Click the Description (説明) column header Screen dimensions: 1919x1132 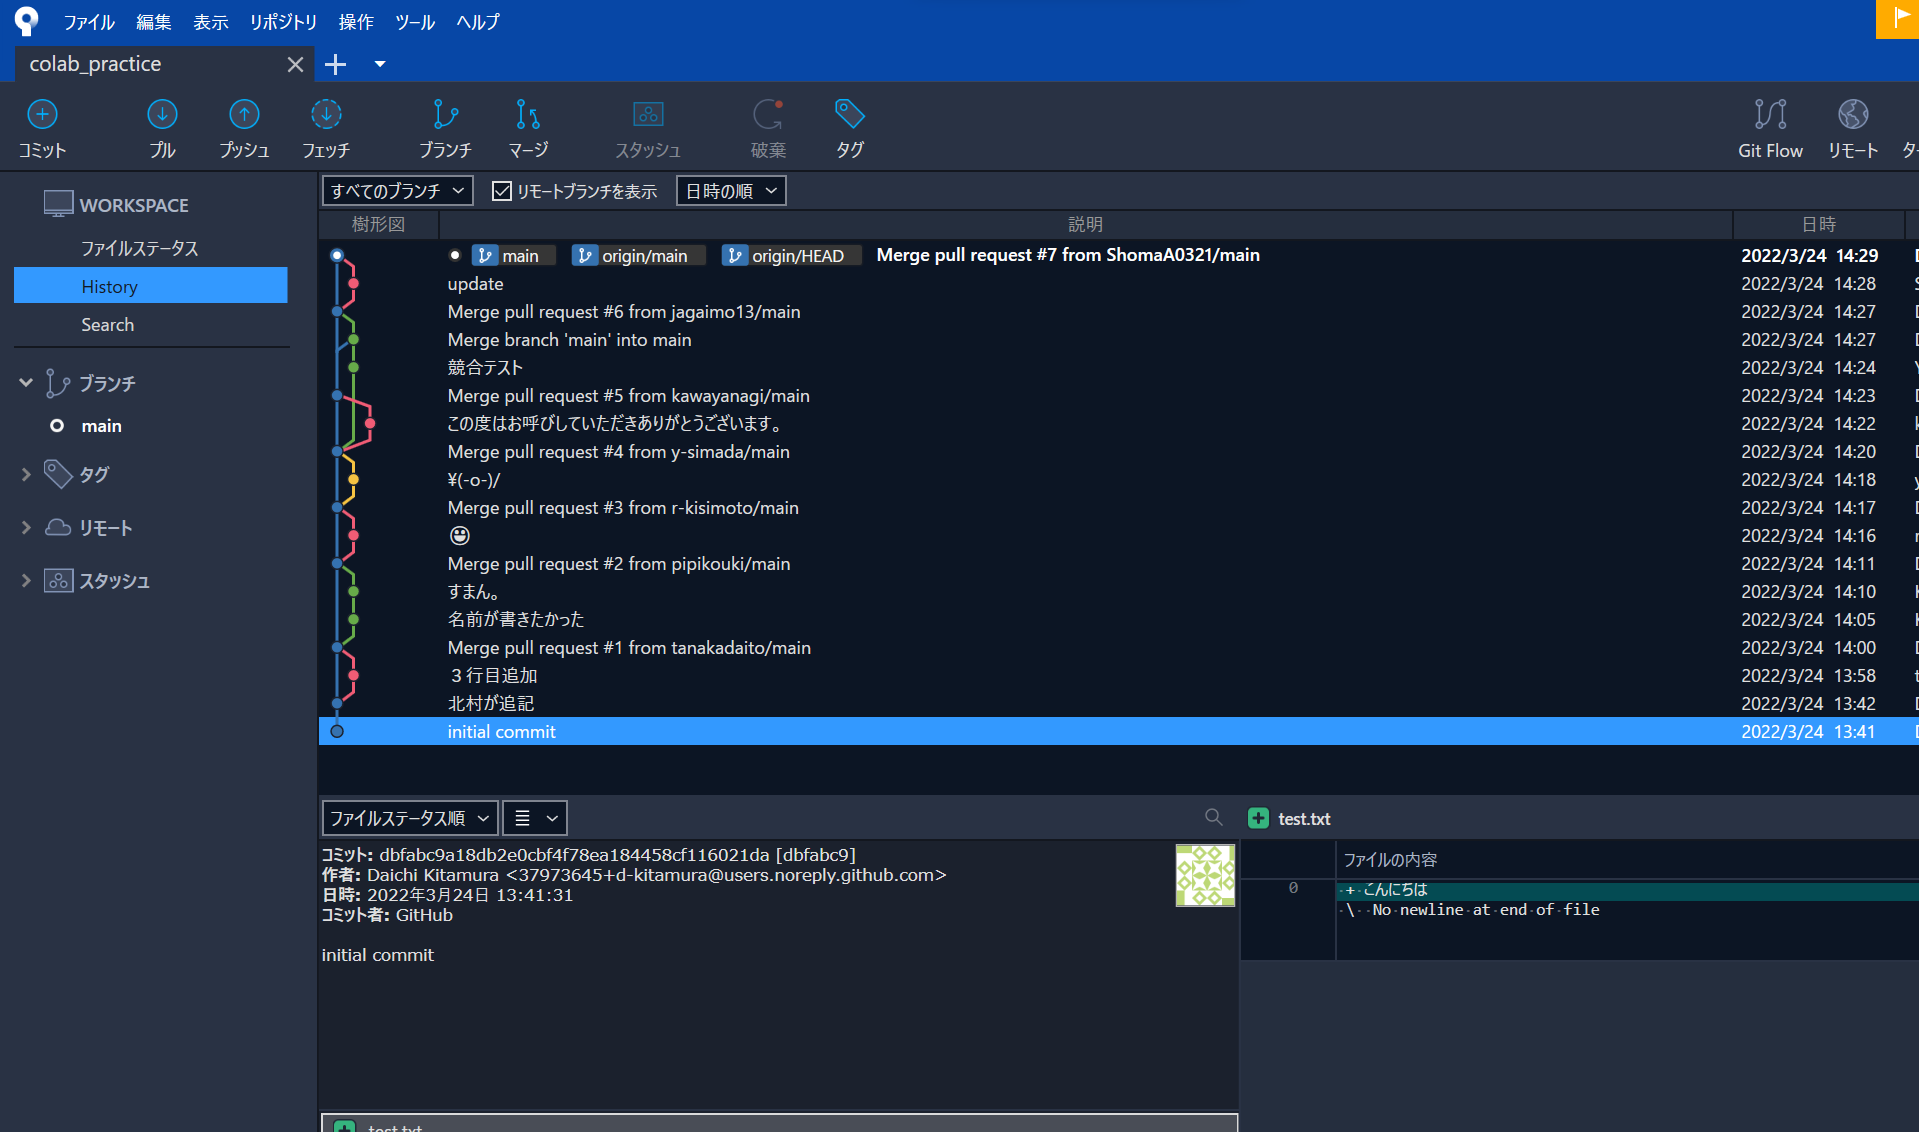[1085, 224]
